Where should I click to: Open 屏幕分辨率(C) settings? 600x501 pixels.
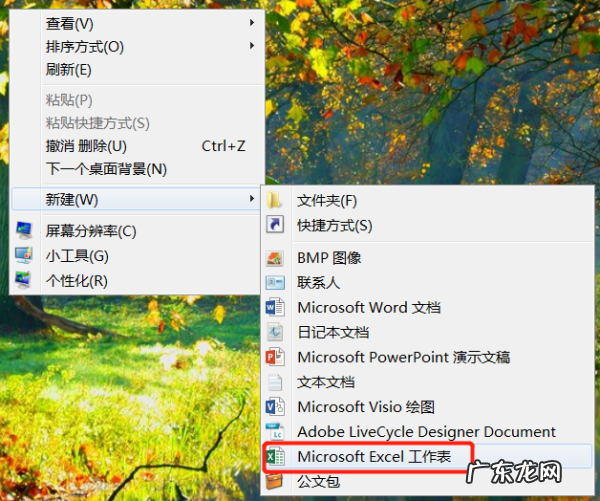(137, 231)
